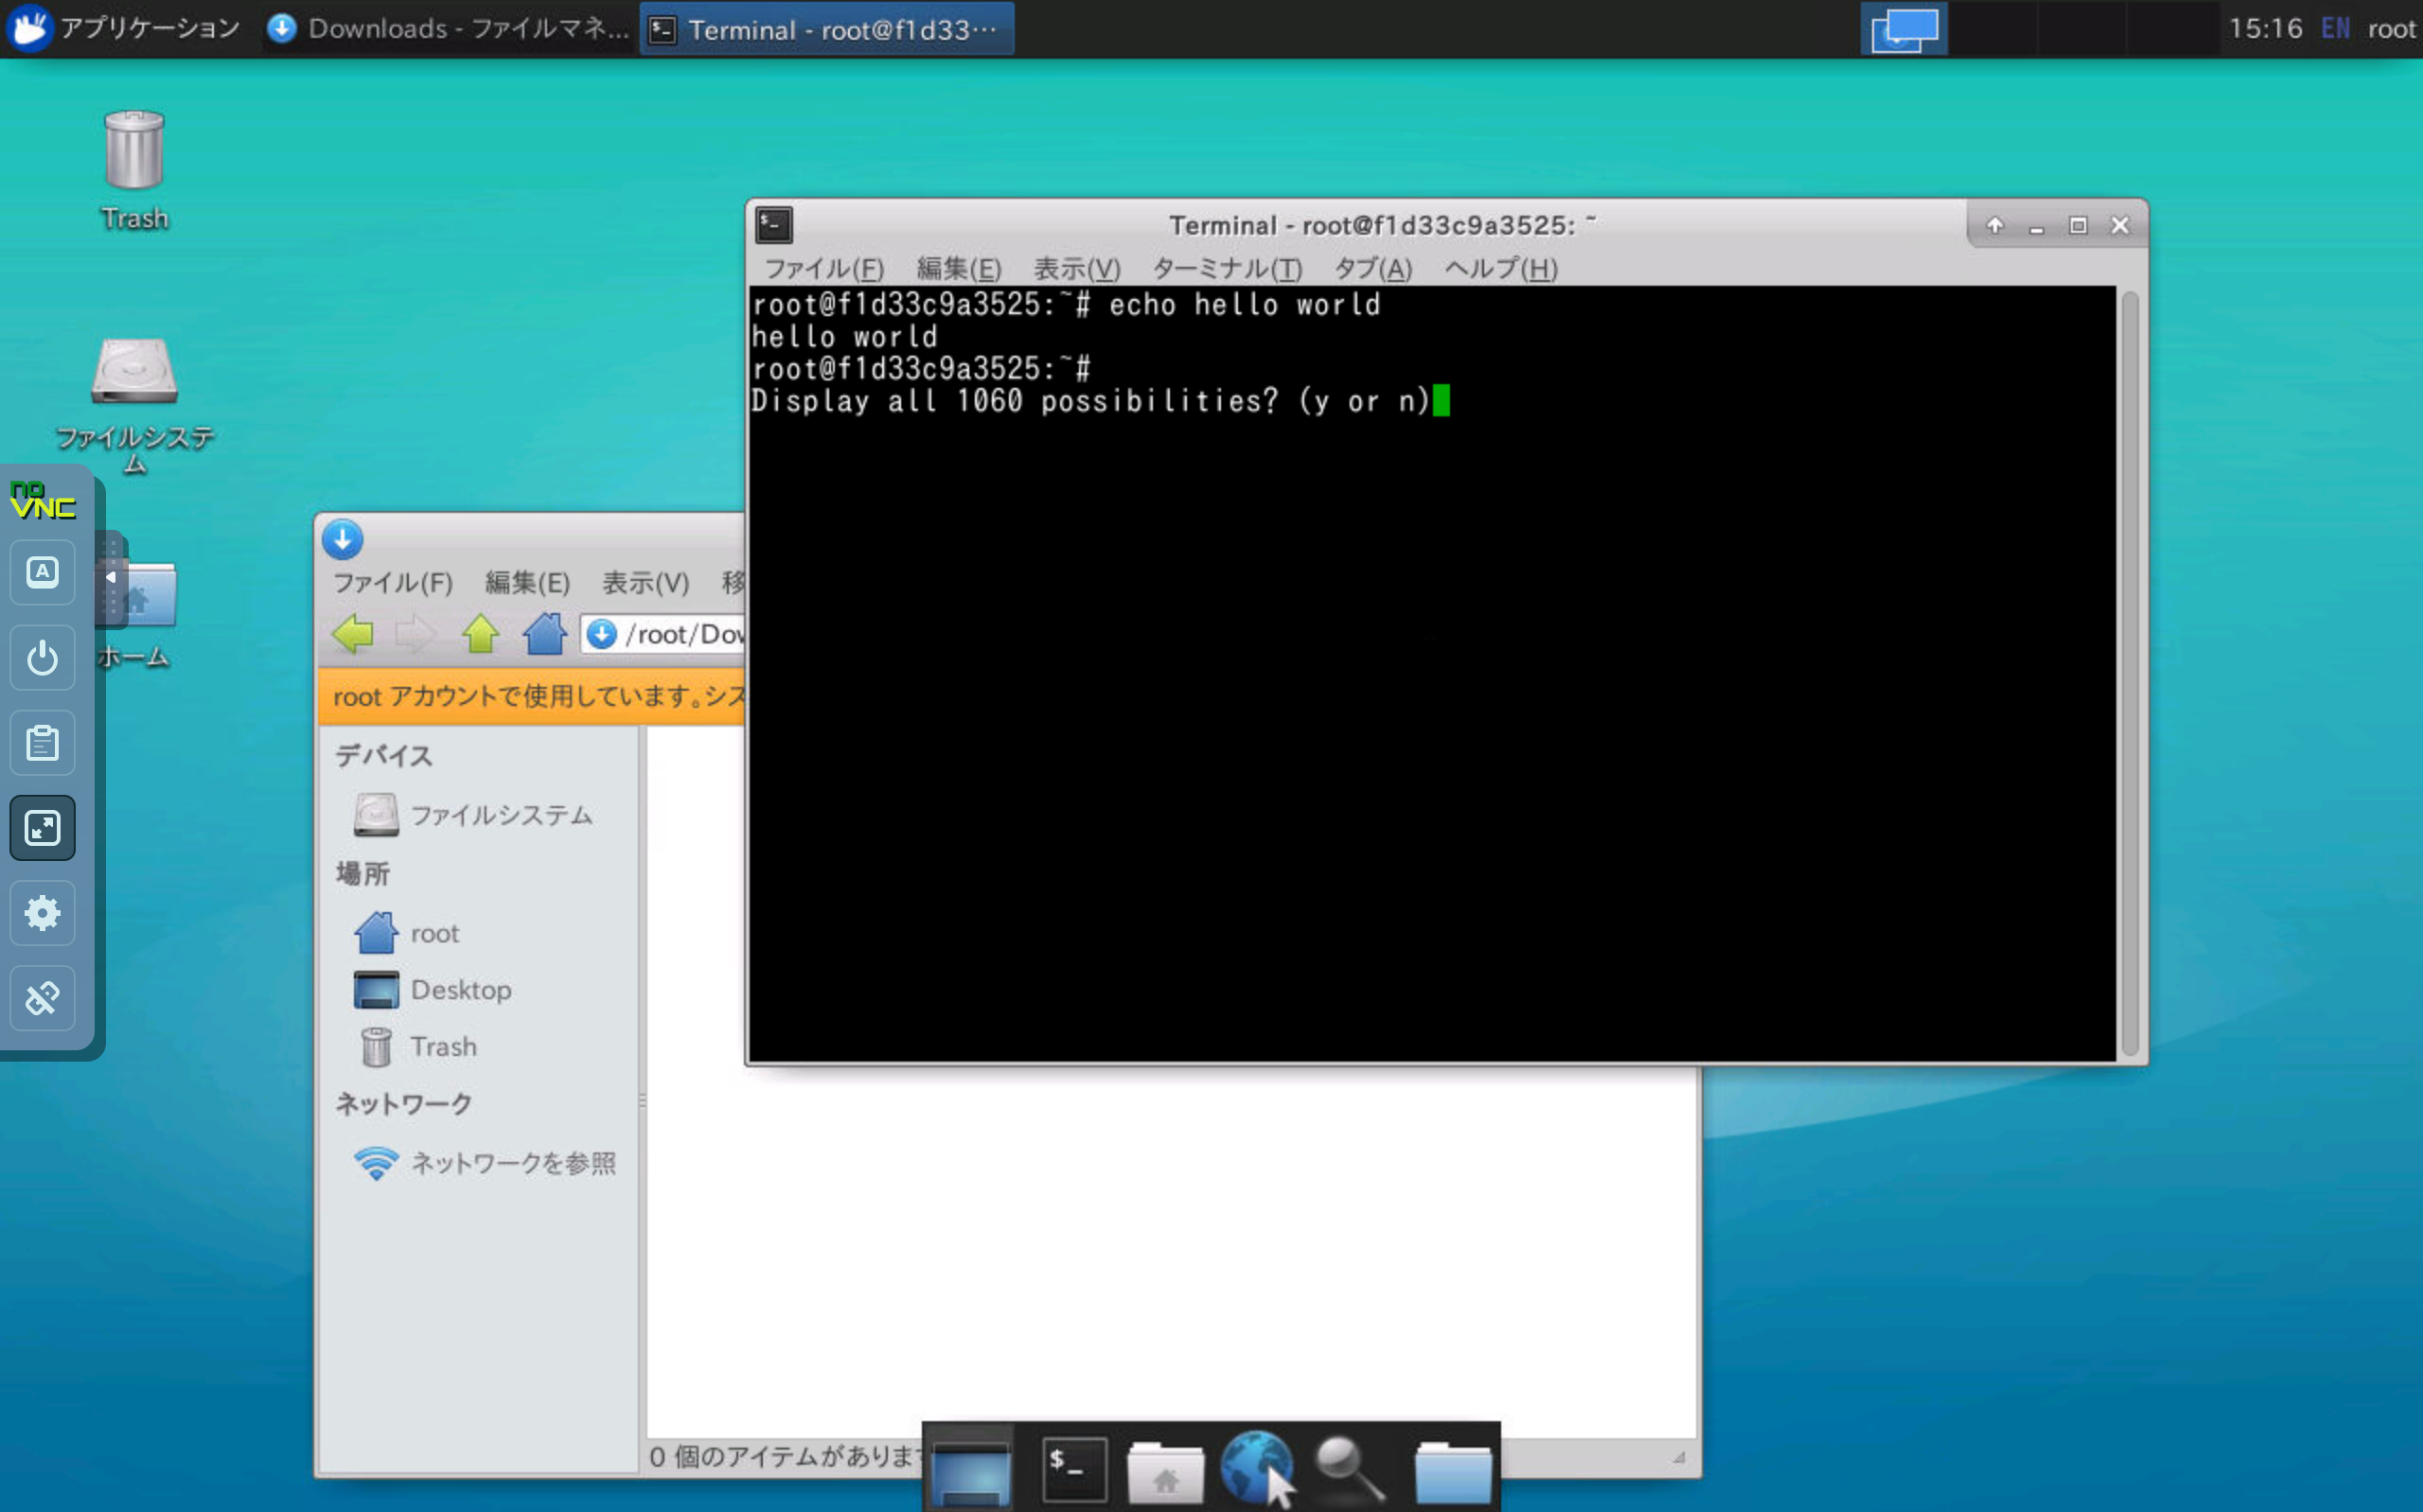Open the noVNC clipboard panel
The image size is (2423, 1512).
(42, 743)
